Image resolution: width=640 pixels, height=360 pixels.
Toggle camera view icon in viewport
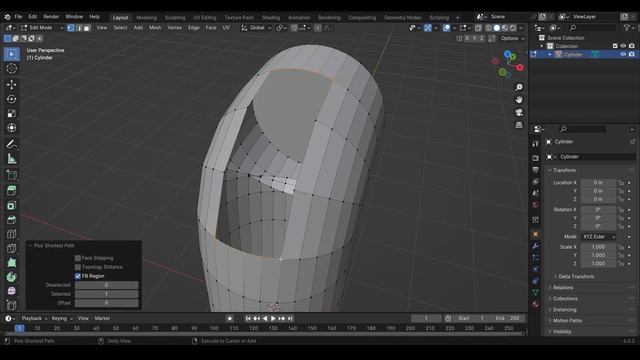(x=519, y=112)
